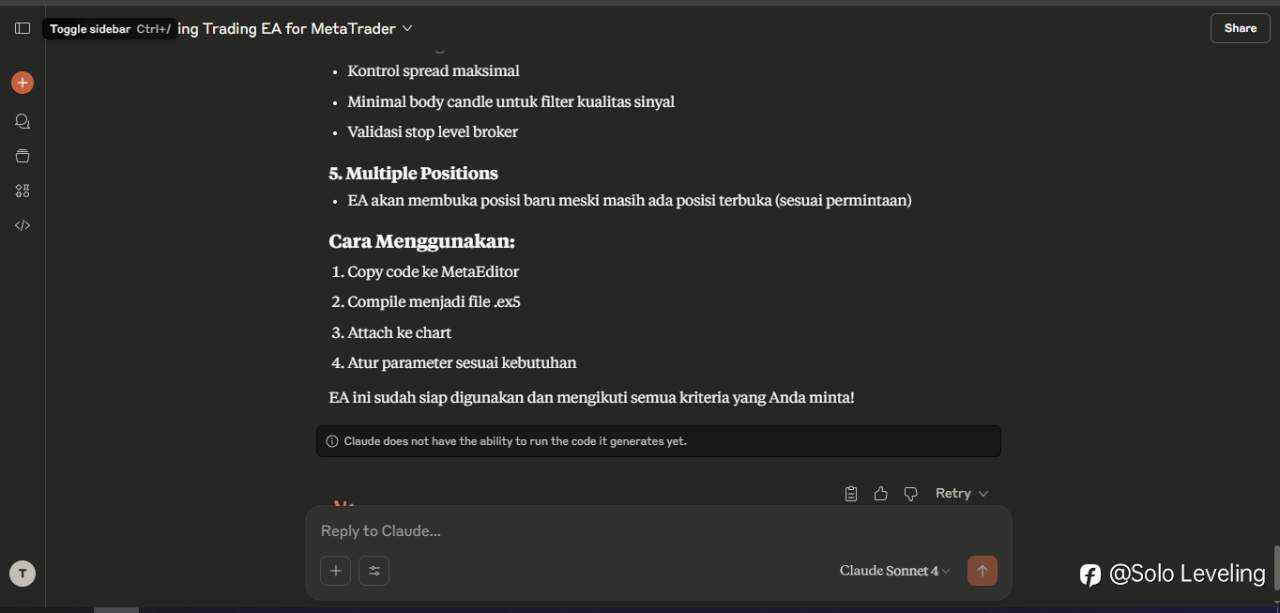
Task: Click the page scrollbar thumb on right
Action: coord(1276,569)
